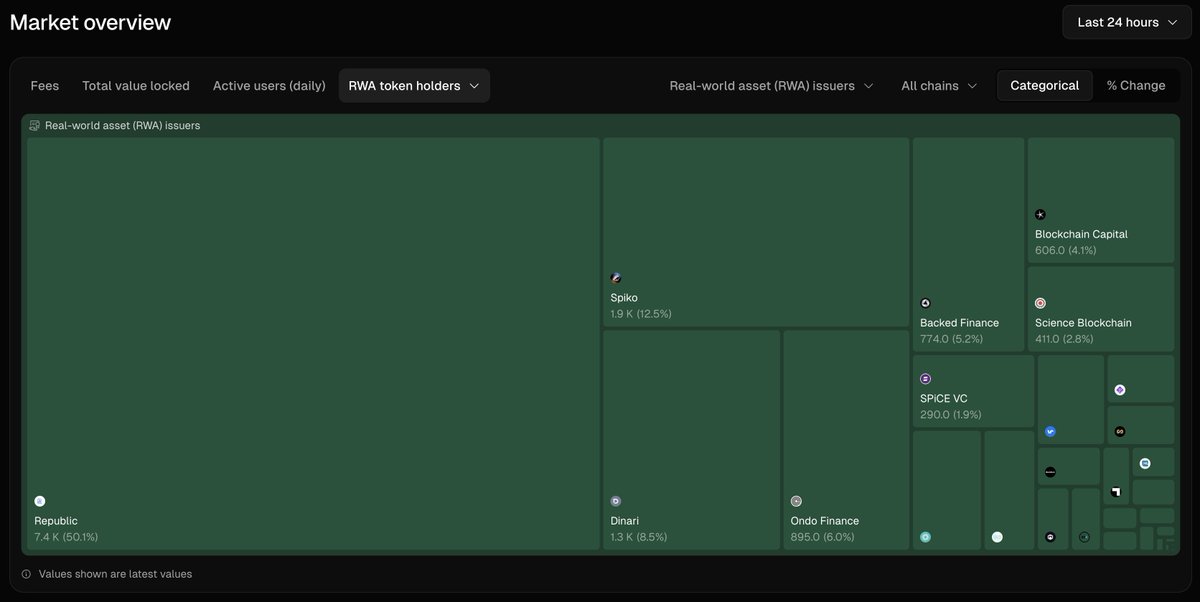
Task: Click the teal circle logo at treemap bottom
Action: pos(926,537)
